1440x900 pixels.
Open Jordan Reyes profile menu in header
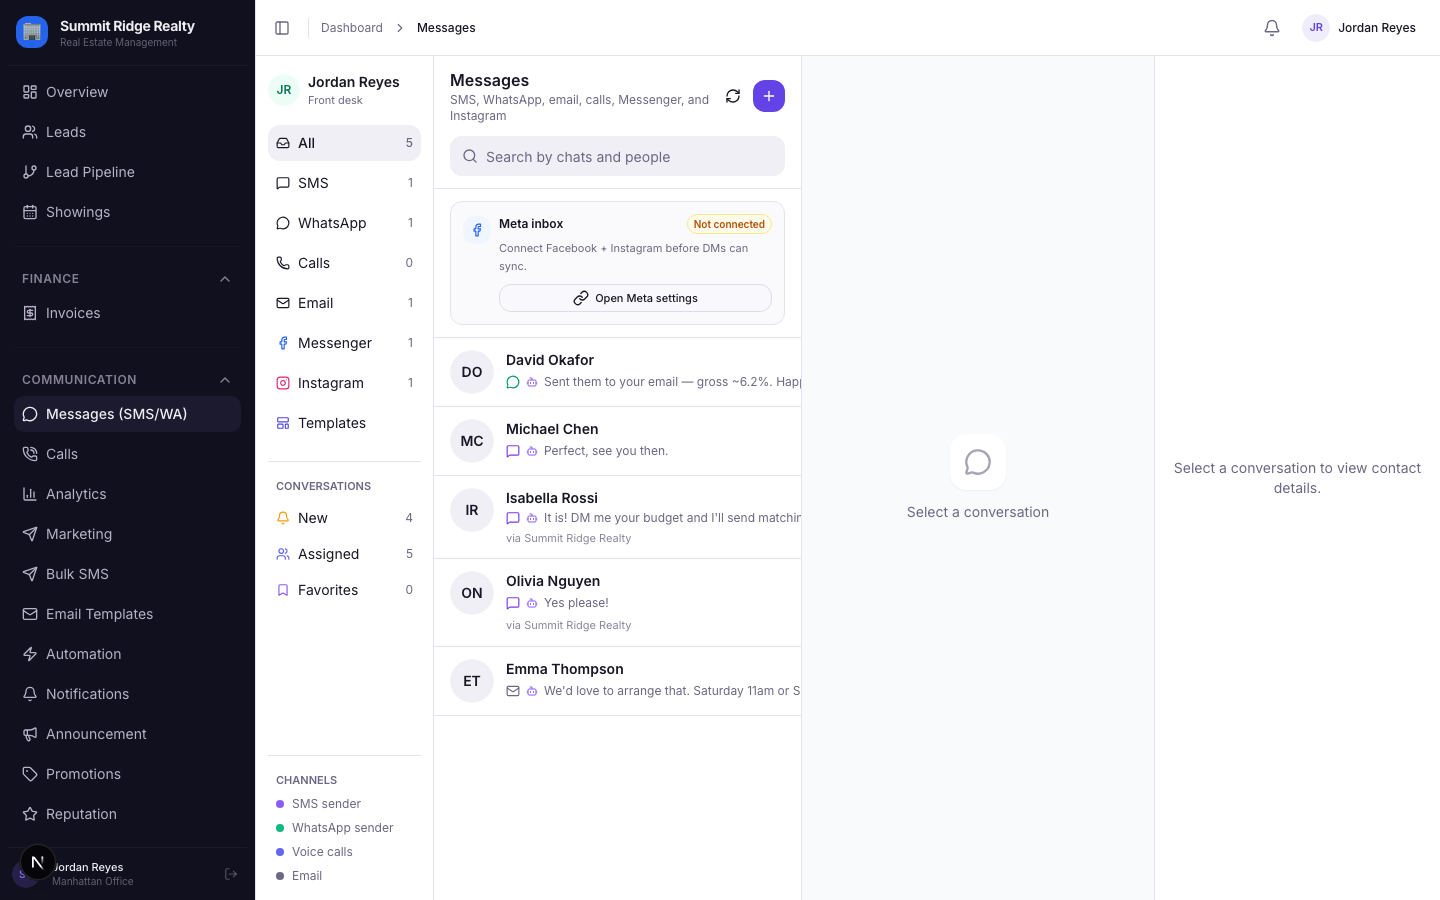pyautogui.click(x=1359, y=28)
